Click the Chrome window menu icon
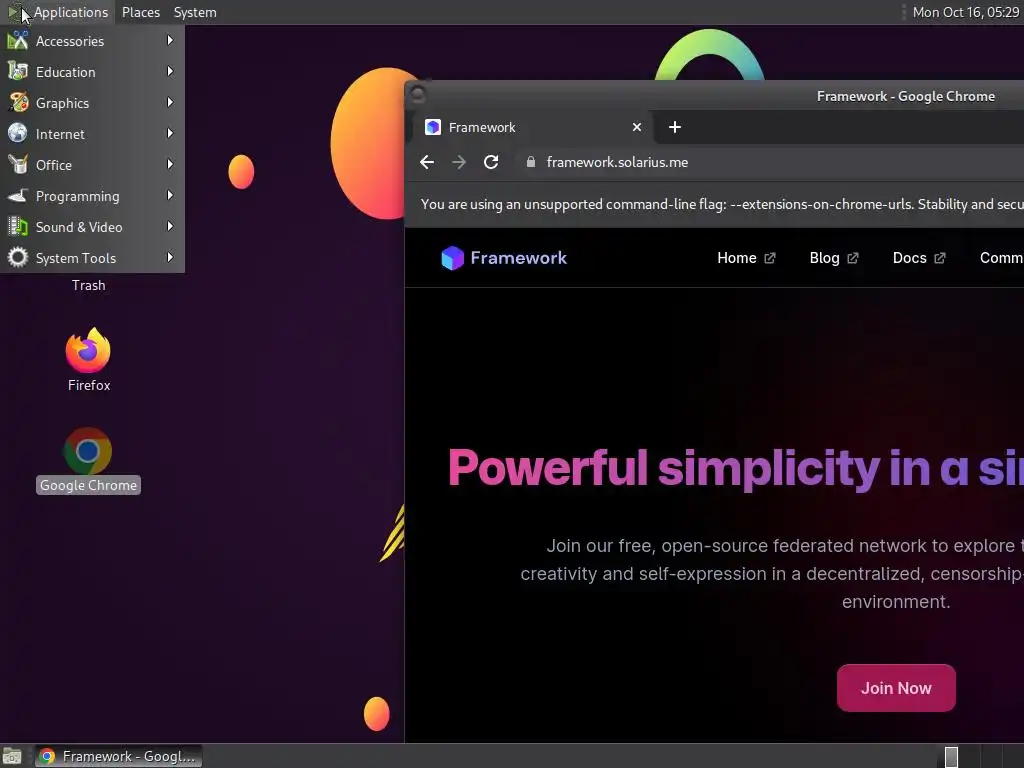The height and width of the screenshot is (768, 1024). (418, 95)
